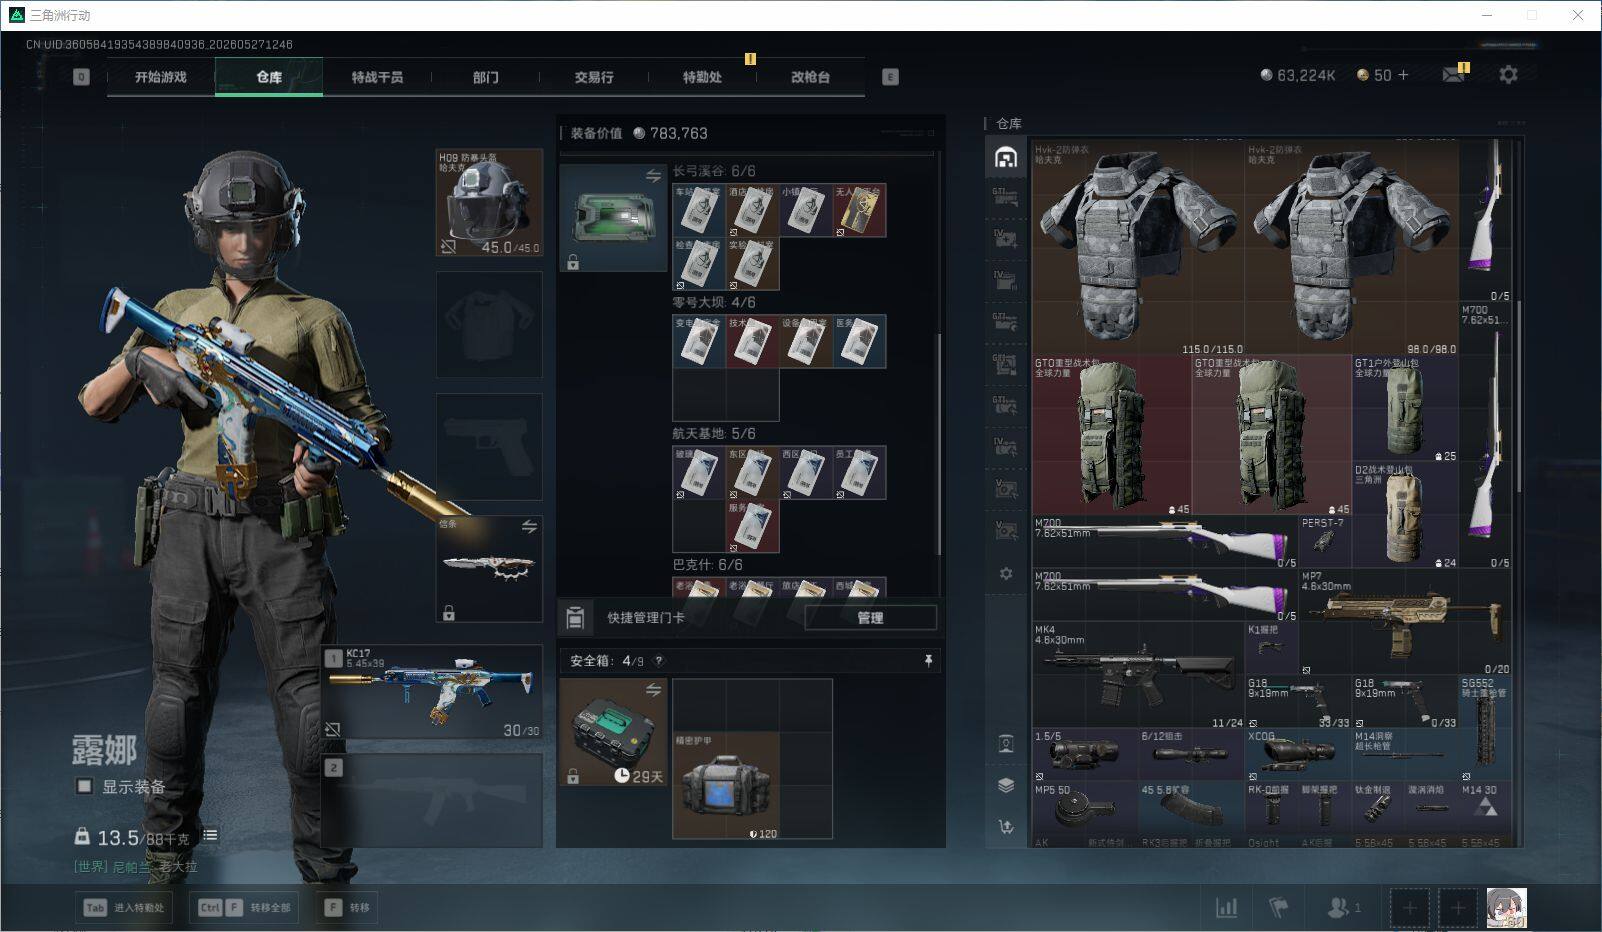This screenshot has width=1602, height=932.
Task: Click the 63,224K currency balance
Action: coord(1297,75)
